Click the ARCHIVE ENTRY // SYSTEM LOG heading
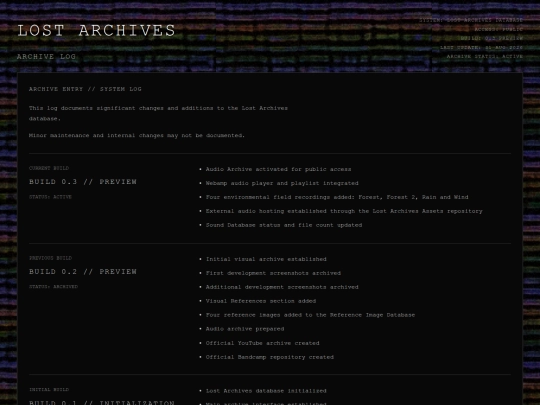Viewport: 540px width, 405px height. pyautogui.click(x=85, y=89)
